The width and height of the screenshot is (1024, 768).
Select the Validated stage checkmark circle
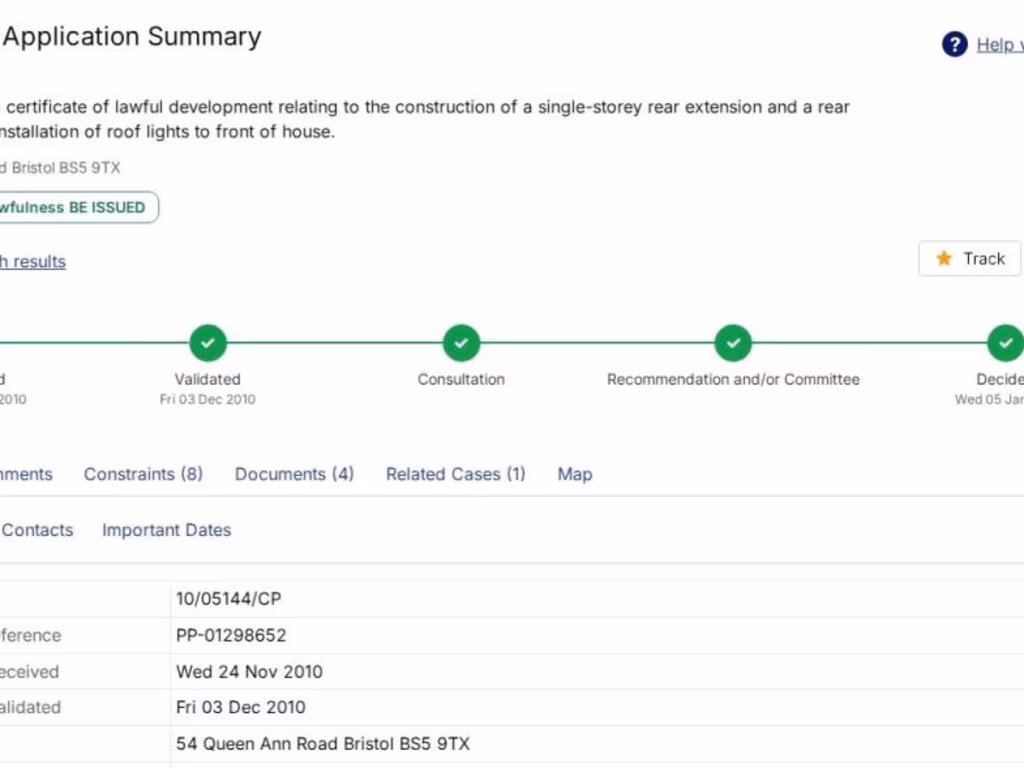click(208, 343)
